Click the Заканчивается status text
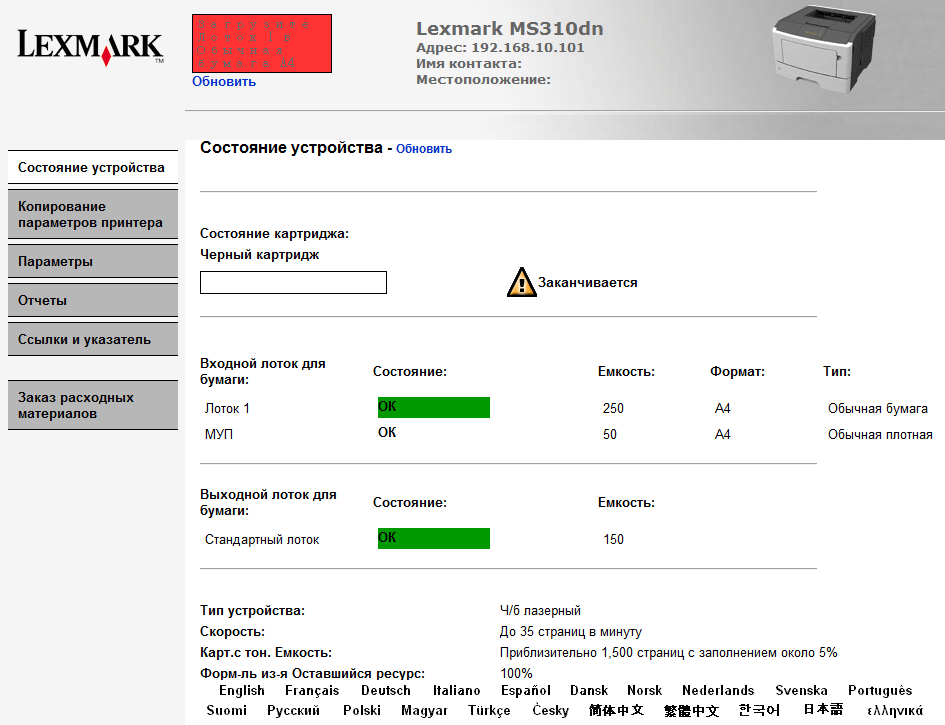Image resolution: width=945 pixels, height=725 pixels. pyautogui.click(x=588, y=283)
